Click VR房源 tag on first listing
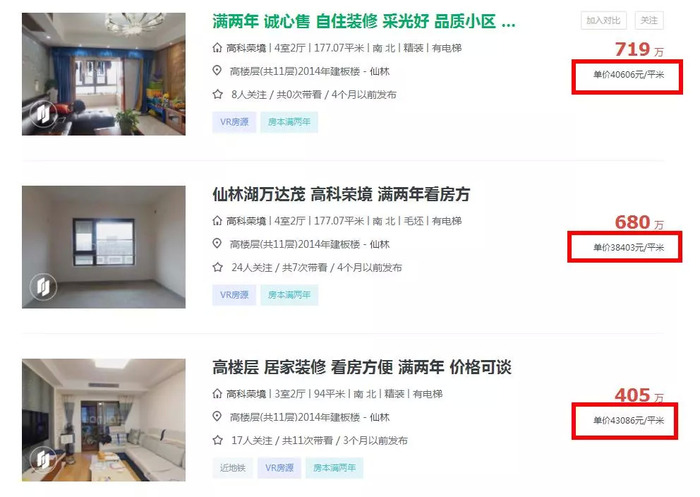 click(x=234, y=122)
